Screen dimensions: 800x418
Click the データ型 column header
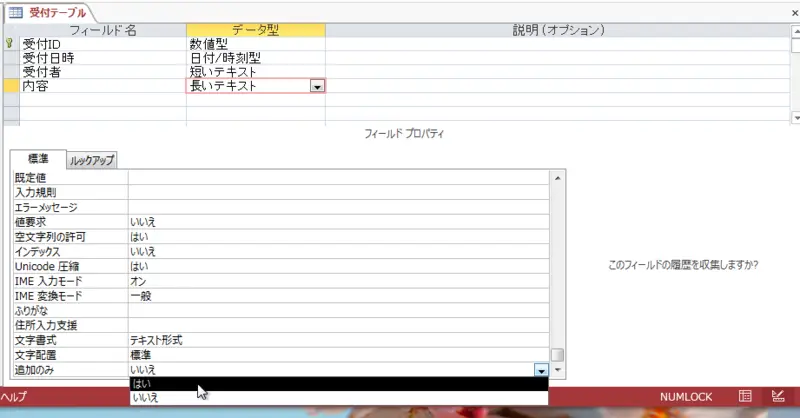point(255,30)
